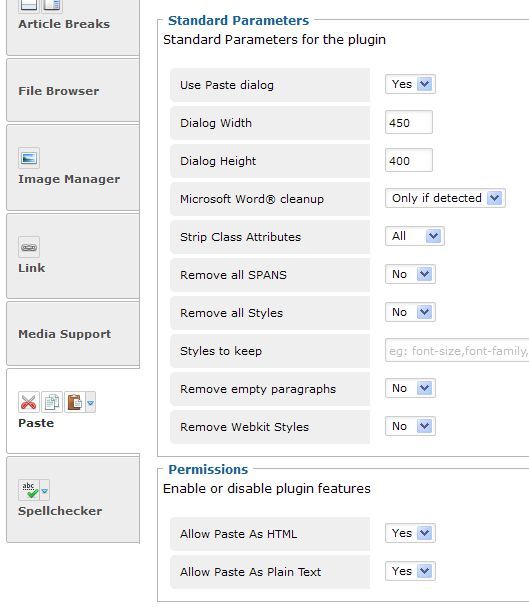Open the Spellchecker plugin tab
The width and height of the screenshot is (529, 607).
click(x=73, y=499)
